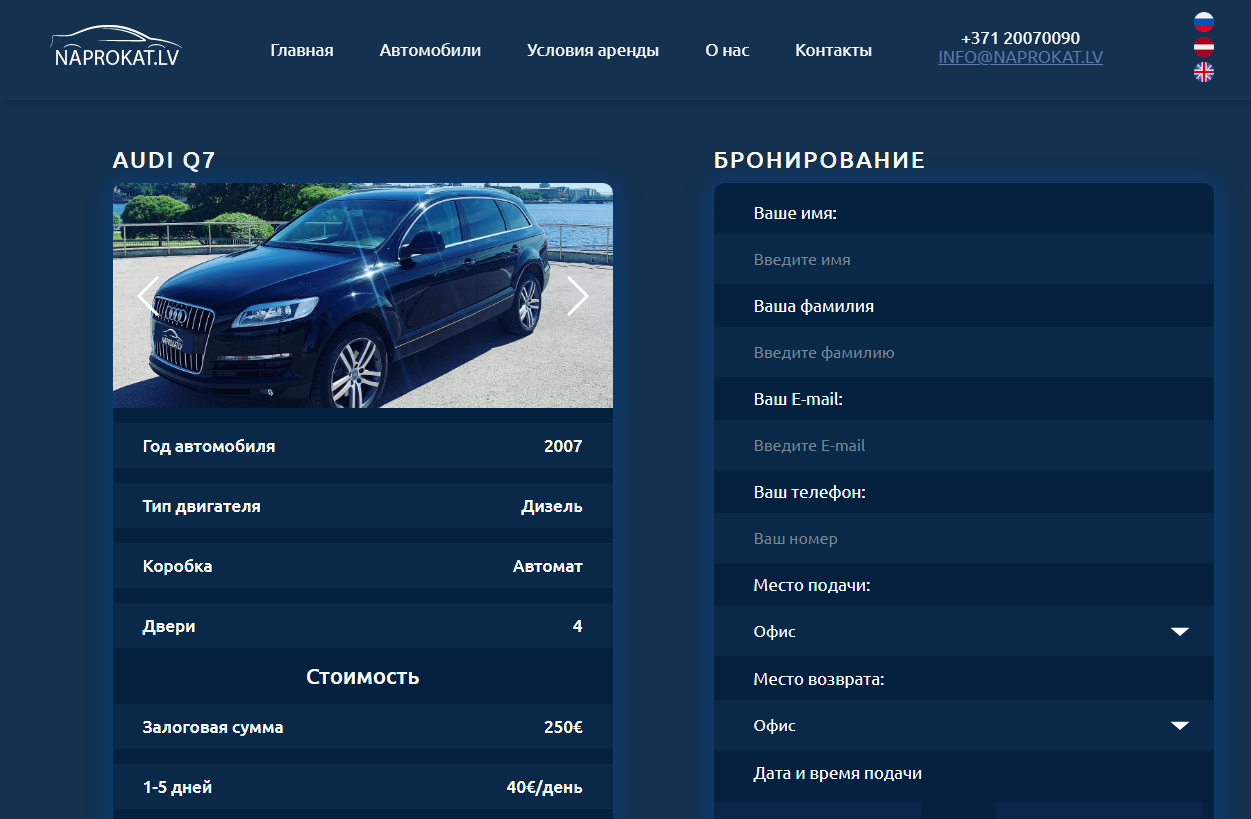Screen dimensions: 1251x819
Task: Expand the Место возврата dropdown
Action: point(964,725)
